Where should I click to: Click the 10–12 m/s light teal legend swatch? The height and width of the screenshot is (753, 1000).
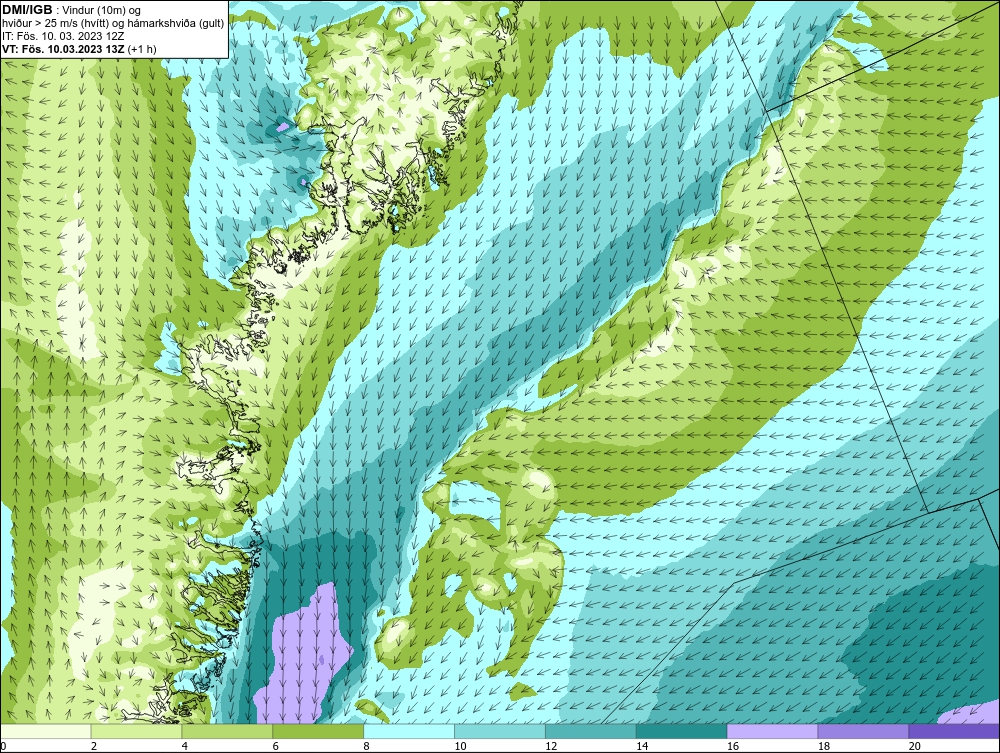coord(500,731)
